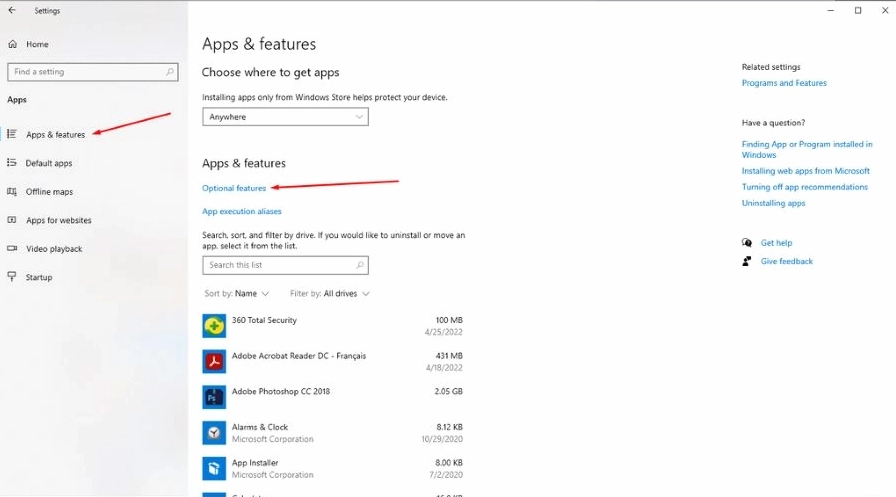Click the 360 Total Security app icon

[214, 326]
